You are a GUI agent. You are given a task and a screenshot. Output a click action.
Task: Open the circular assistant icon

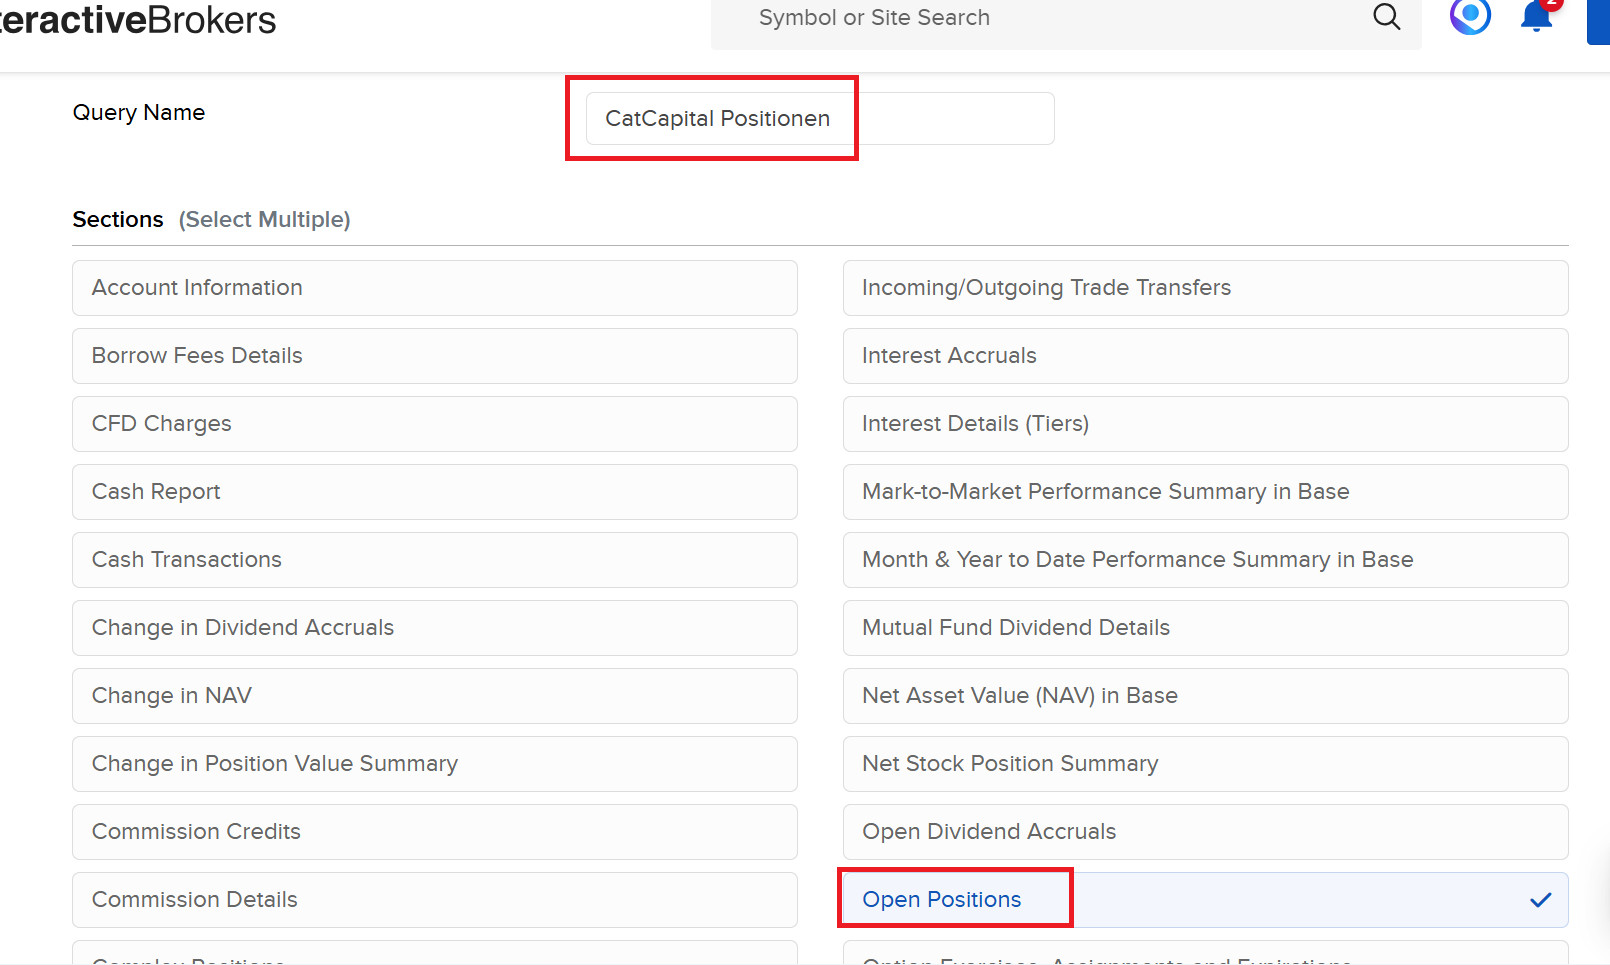point(1470,15)
